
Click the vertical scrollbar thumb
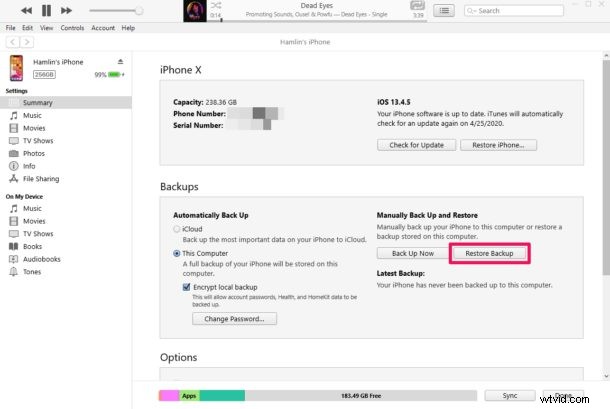click(606, 167)
